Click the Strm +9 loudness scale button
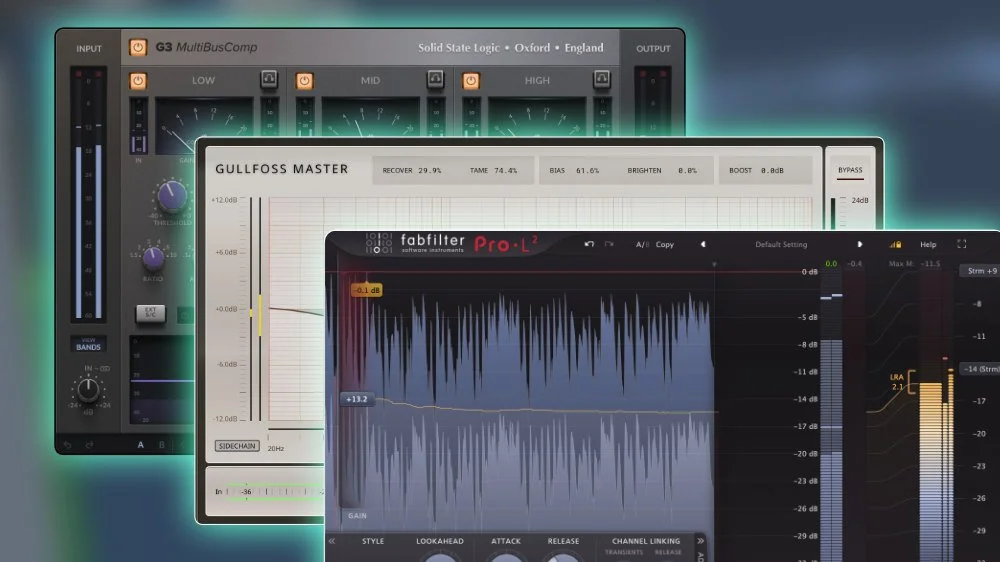Screen dimensions: 1000x562 point(982,271)
